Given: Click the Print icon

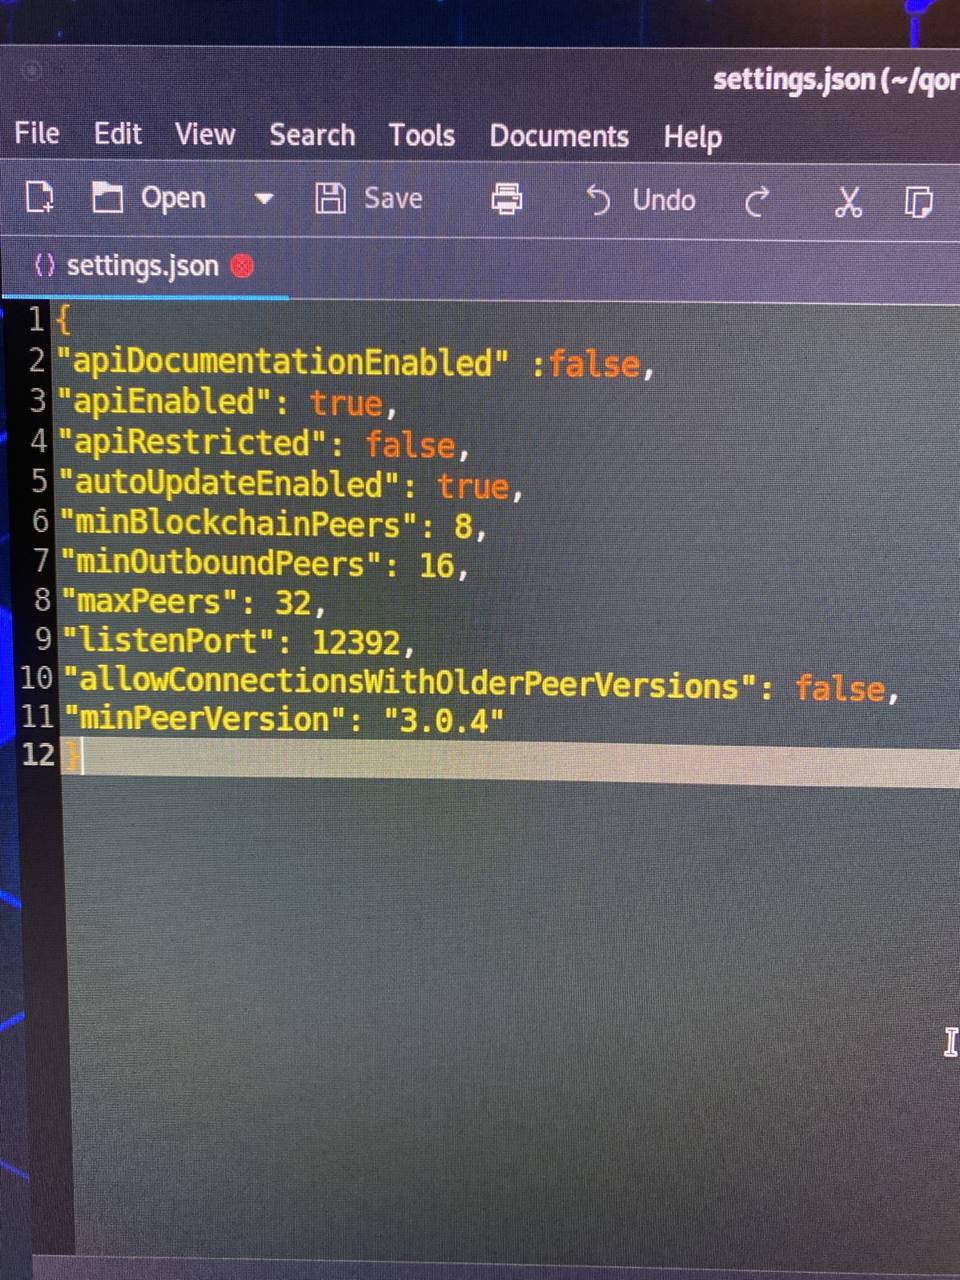Looking at the screenshot, I should 507,199.
